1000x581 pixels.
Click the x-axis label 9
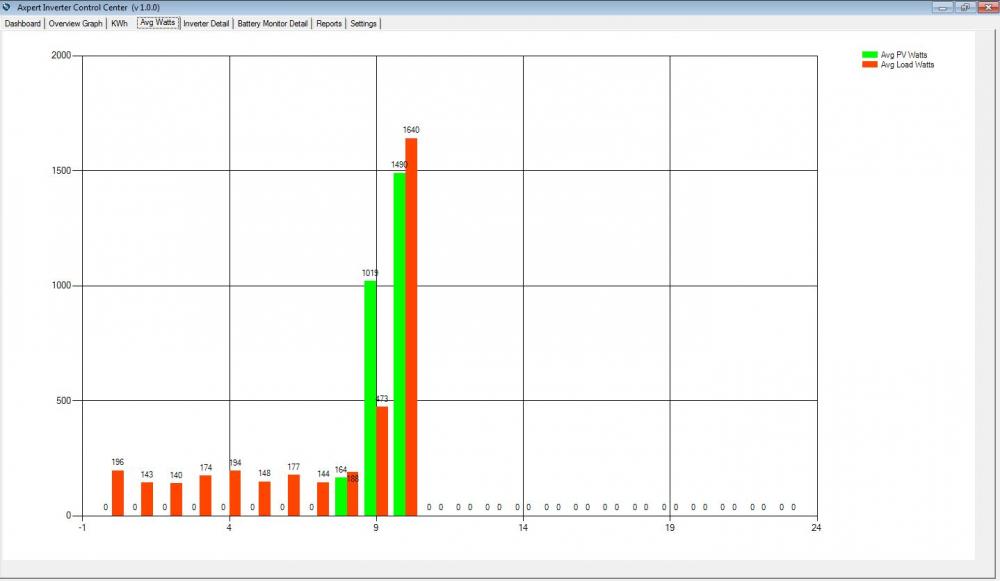pos(376,527)
